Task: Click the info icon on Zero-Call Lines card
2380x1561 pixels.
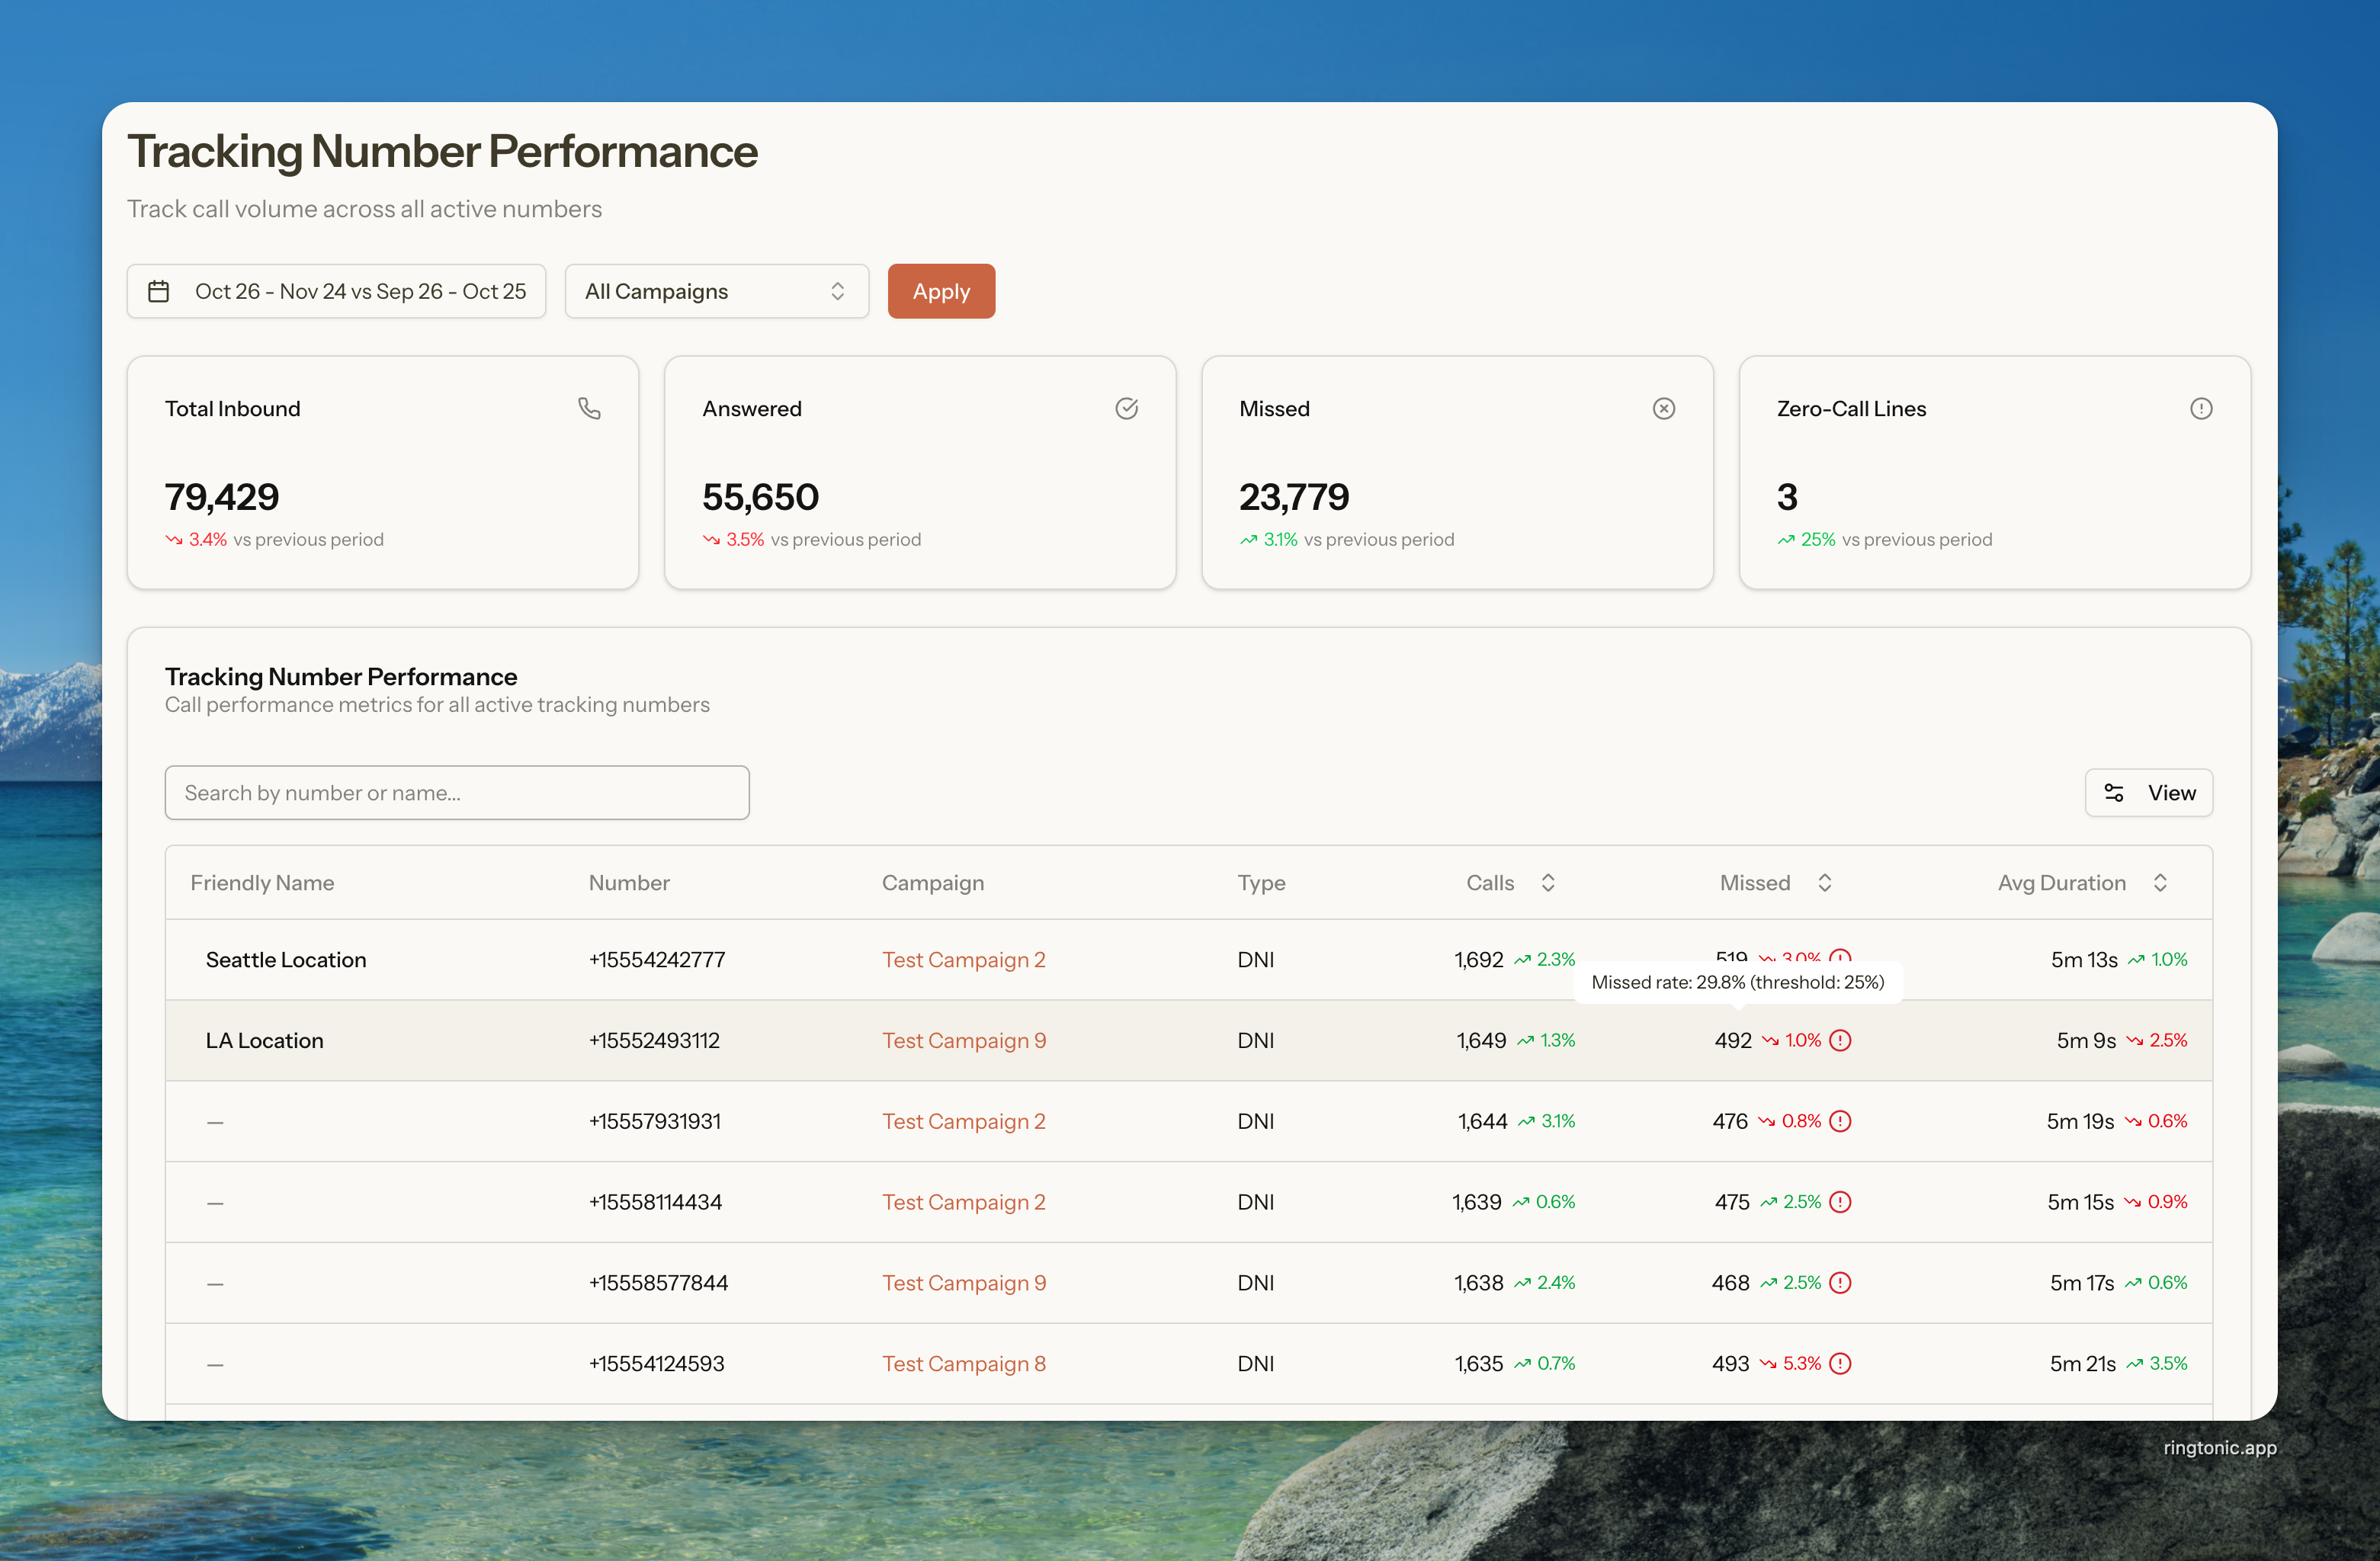Action: click(2200, 408)
